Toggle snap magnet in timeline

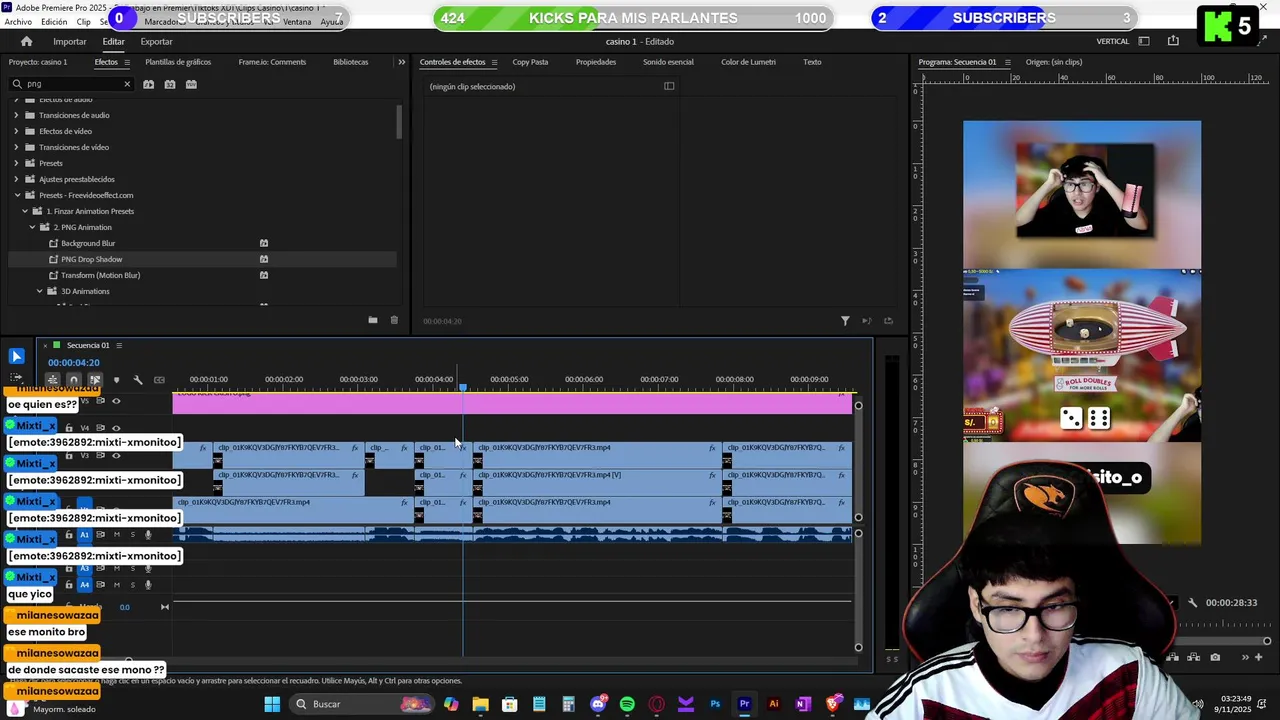tap(74, 380)
